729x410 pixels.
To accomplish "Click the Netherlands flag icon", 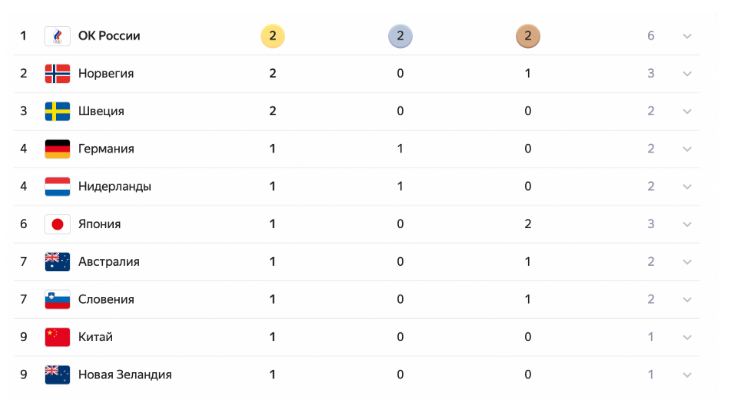I will click(x=57, y=186).
